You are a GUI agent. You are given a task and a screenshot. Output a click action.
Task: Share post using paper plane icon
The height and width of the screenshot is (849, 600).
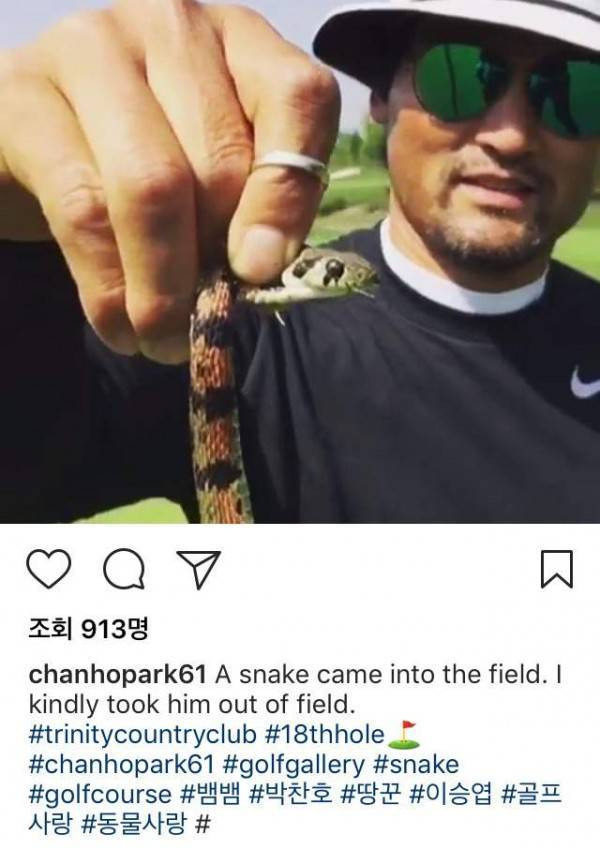tap(199, 569)
